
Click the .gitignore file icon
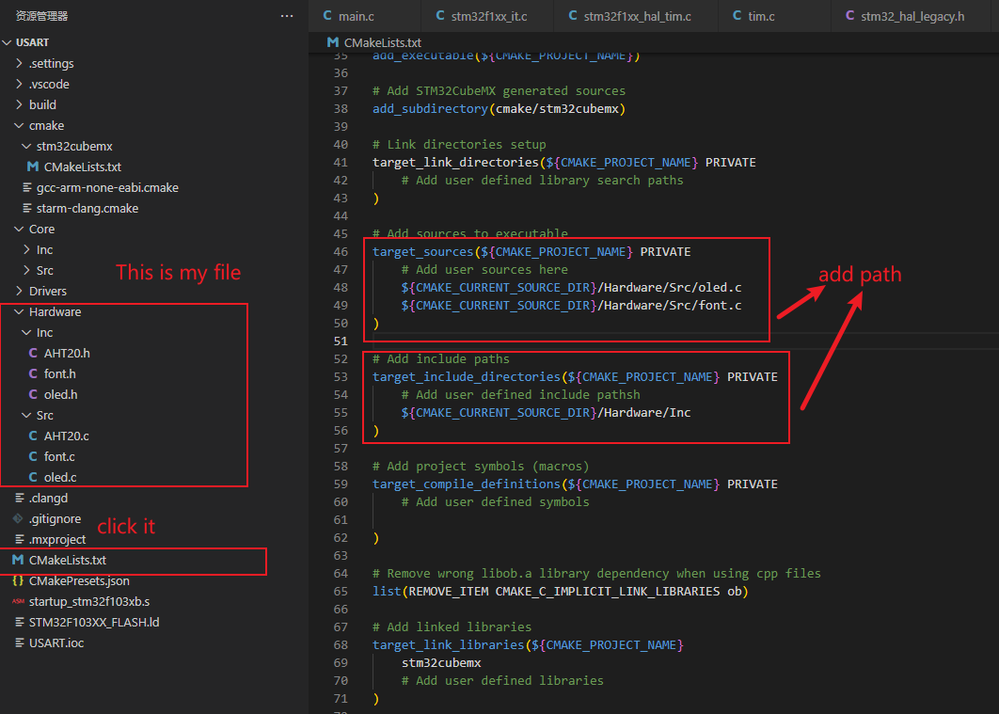pos(20,518)
